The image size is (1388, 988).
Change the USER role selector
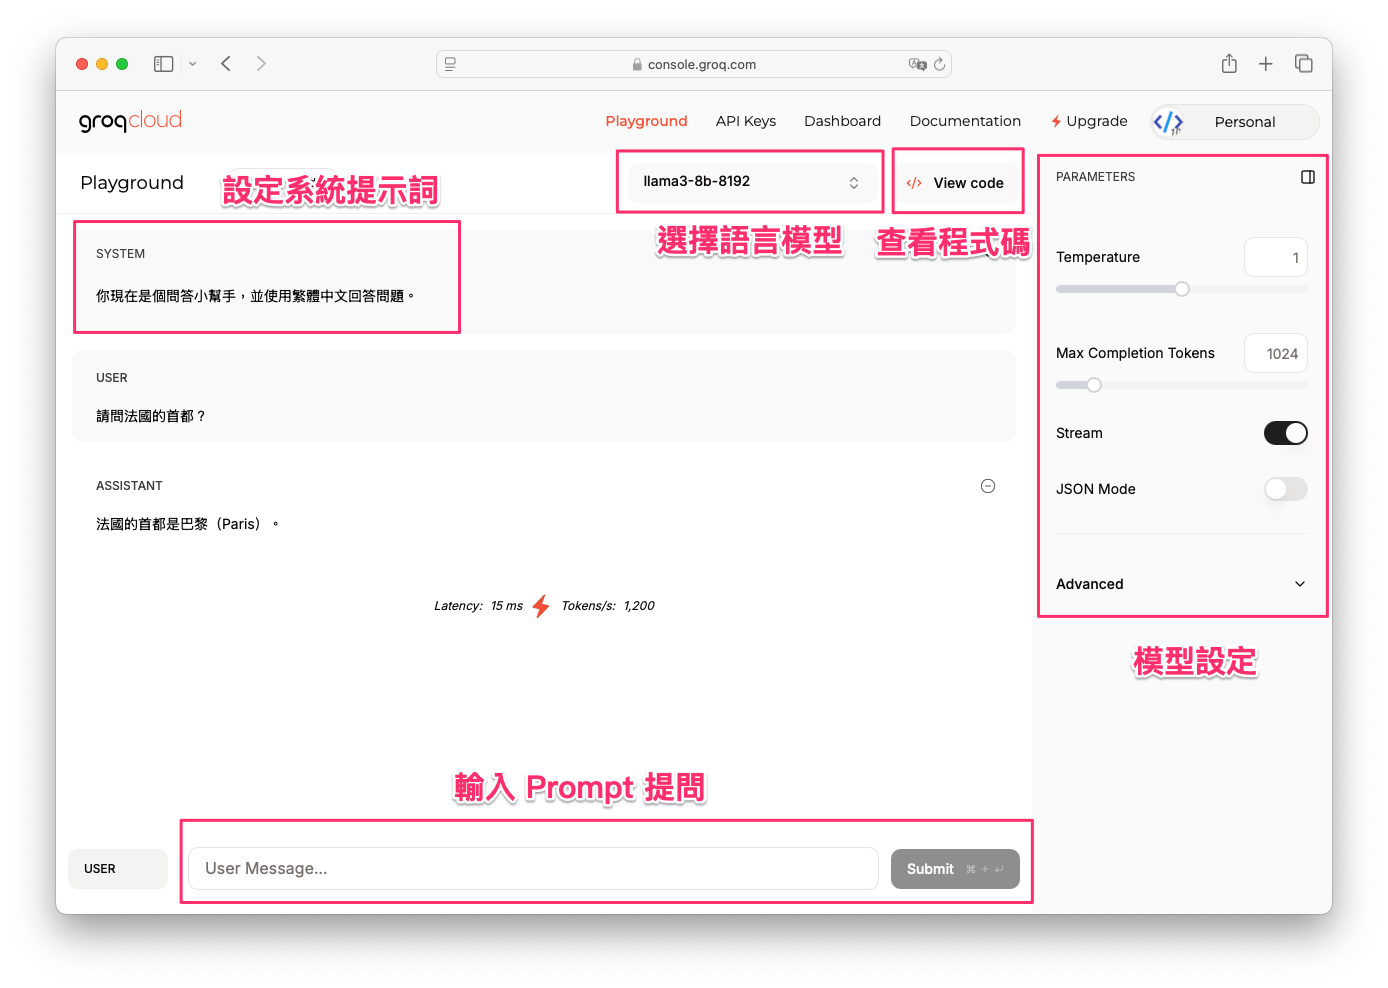pyautogui.click(x=118, y=869)
